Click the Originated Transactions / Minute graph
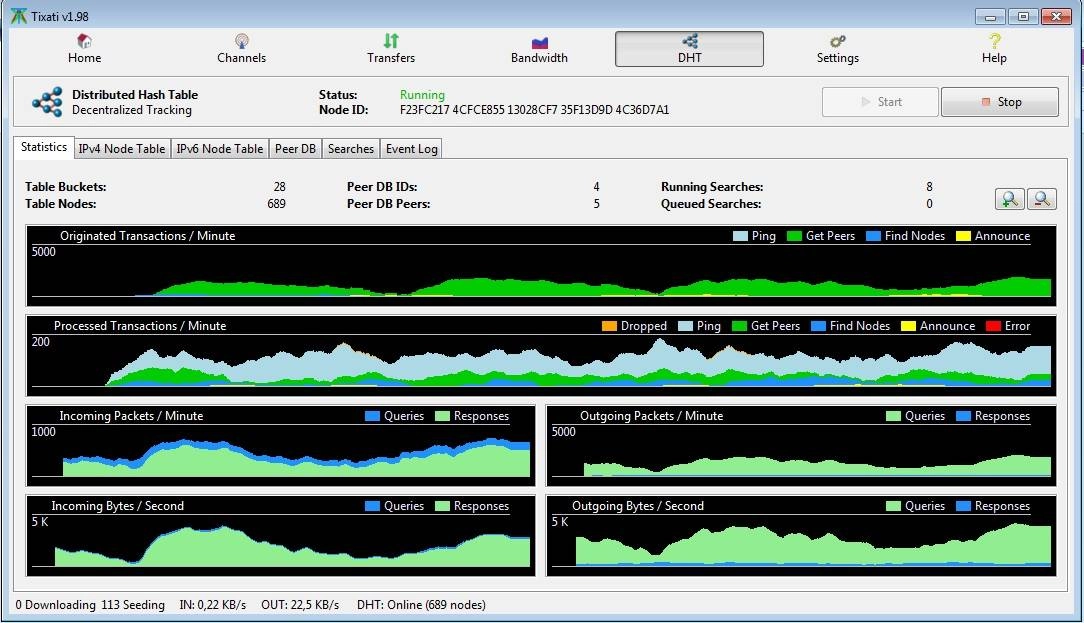The height and width of the screenshot is (623, 1084). 541,266
